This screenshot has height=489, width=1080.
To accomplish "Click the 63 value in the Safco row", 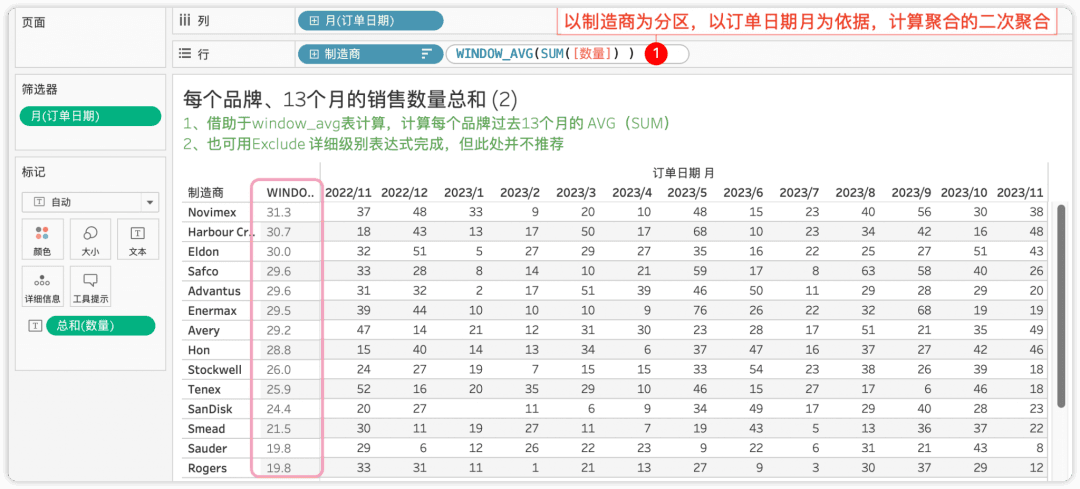I will tap(868, 271).
